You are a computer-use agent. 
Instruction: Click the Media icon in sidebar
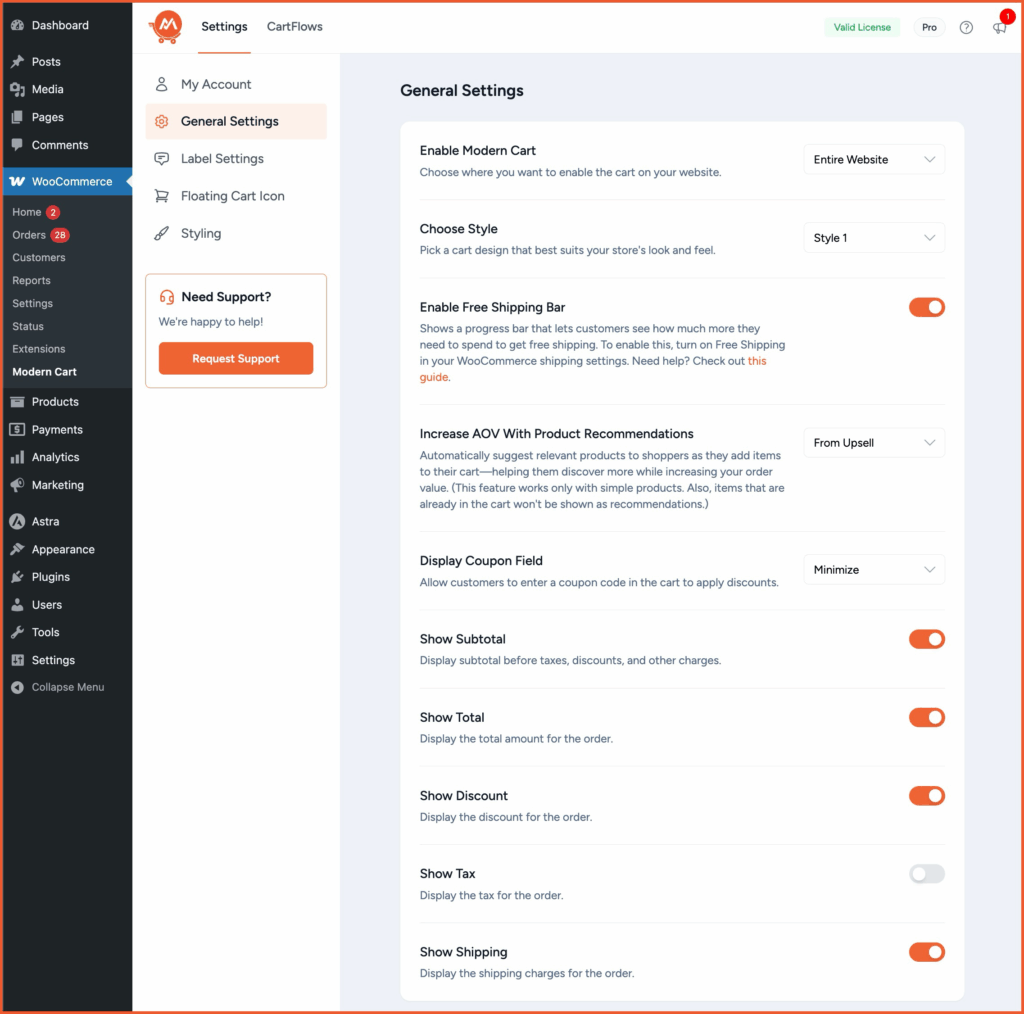[18, 89]
